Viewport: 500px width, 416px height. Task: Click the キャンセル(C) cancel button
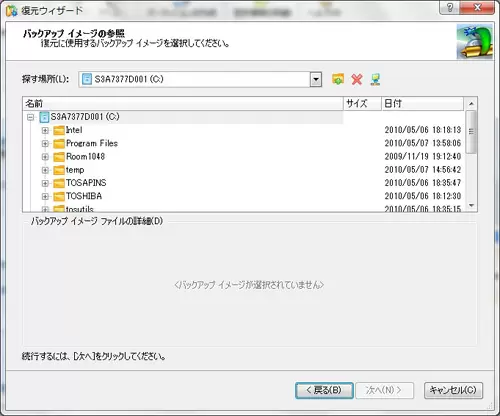(x=453, y=390)
